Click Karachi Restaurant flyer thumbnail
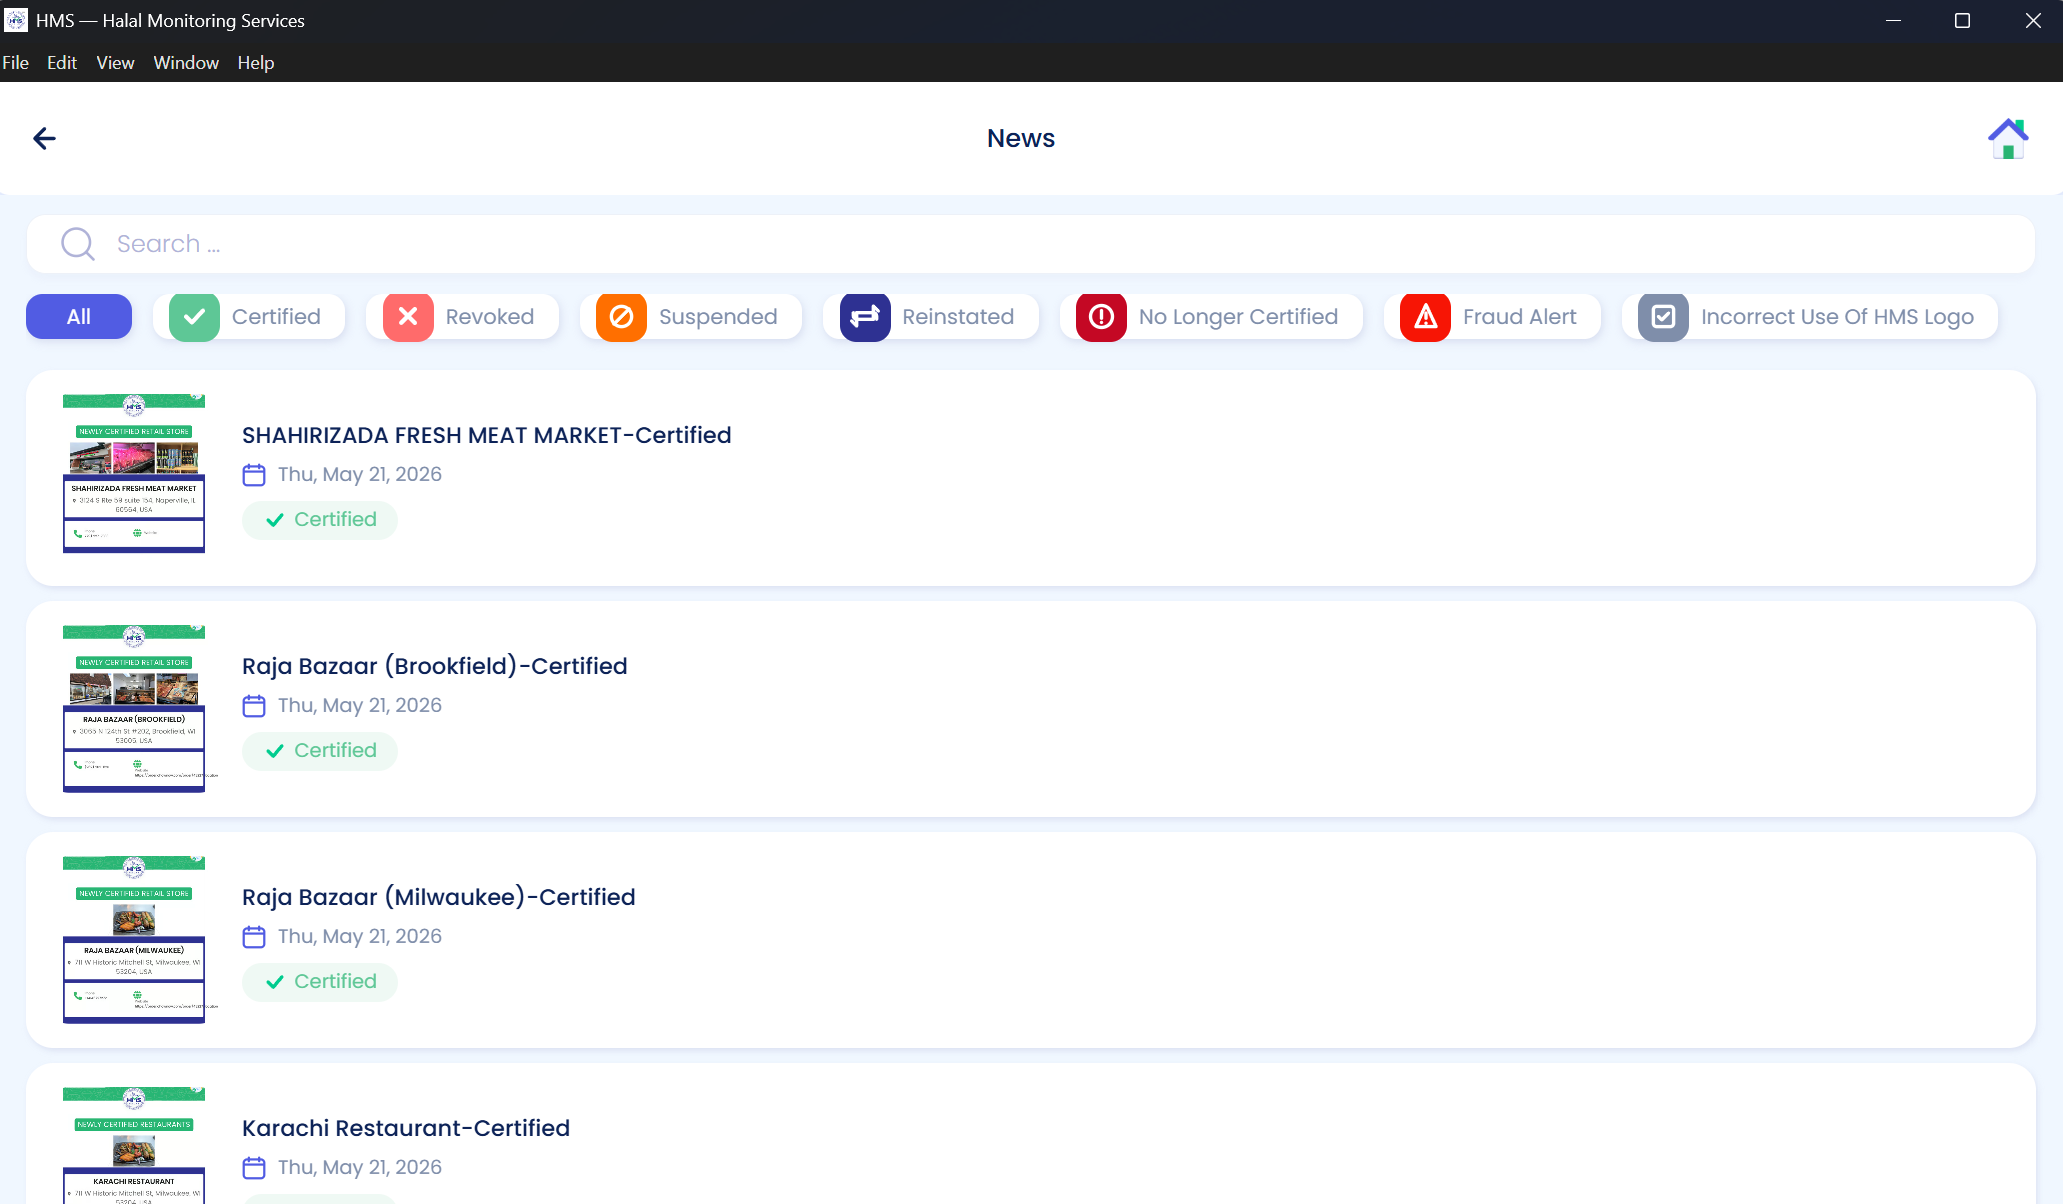This screenshot has width=2063, height=1204. tap(134, 1145)
